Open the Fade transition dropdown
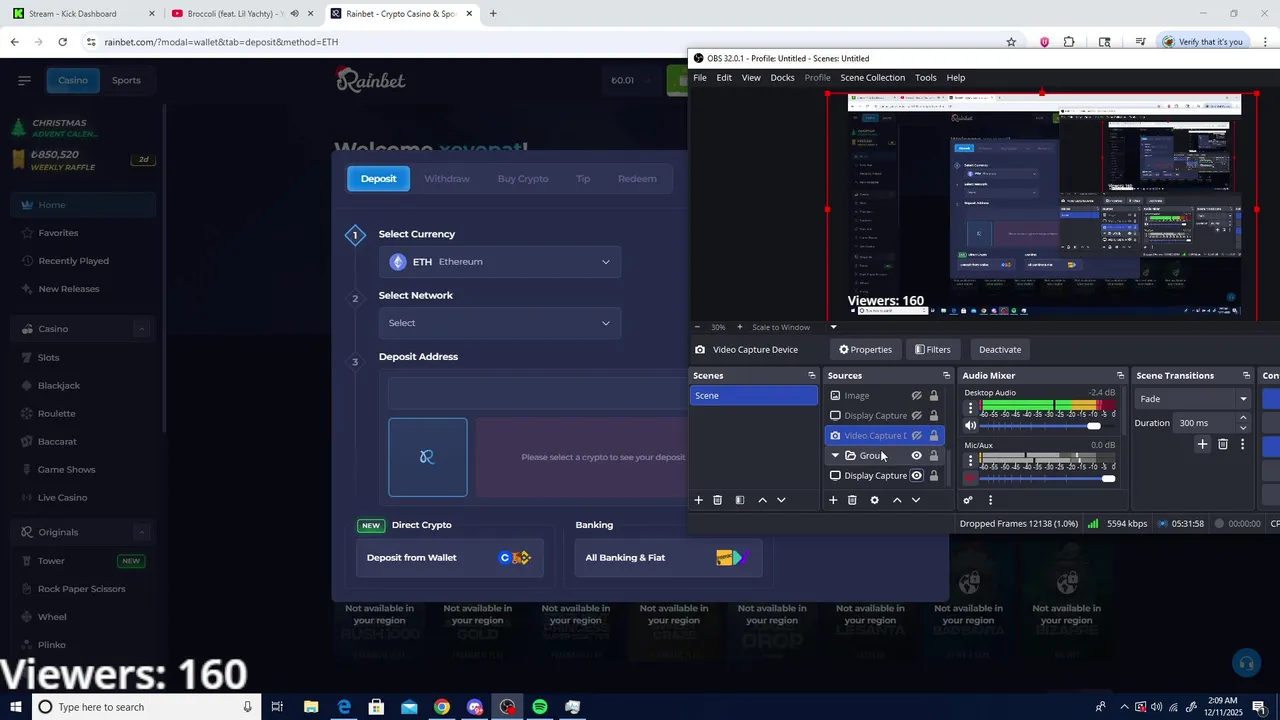Image resolution: width=1280 pixels, height=720 pixels. coord(1192,399)
